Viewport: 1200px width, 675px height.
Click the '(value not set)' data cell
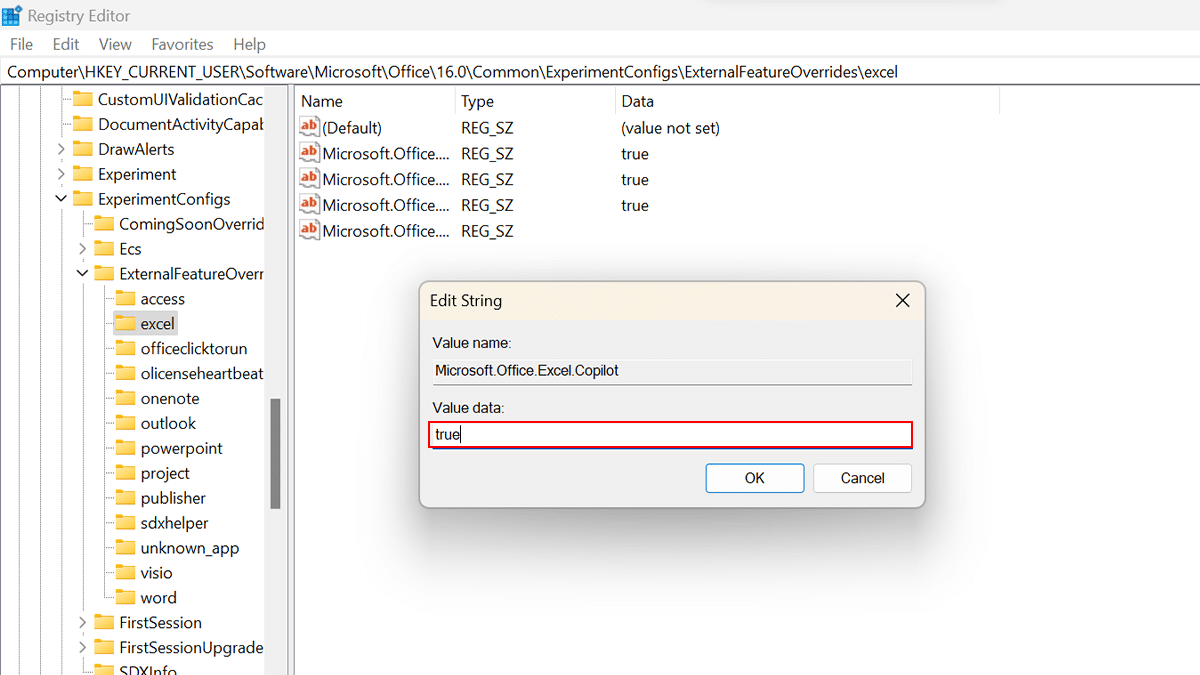tap(670, 128)
